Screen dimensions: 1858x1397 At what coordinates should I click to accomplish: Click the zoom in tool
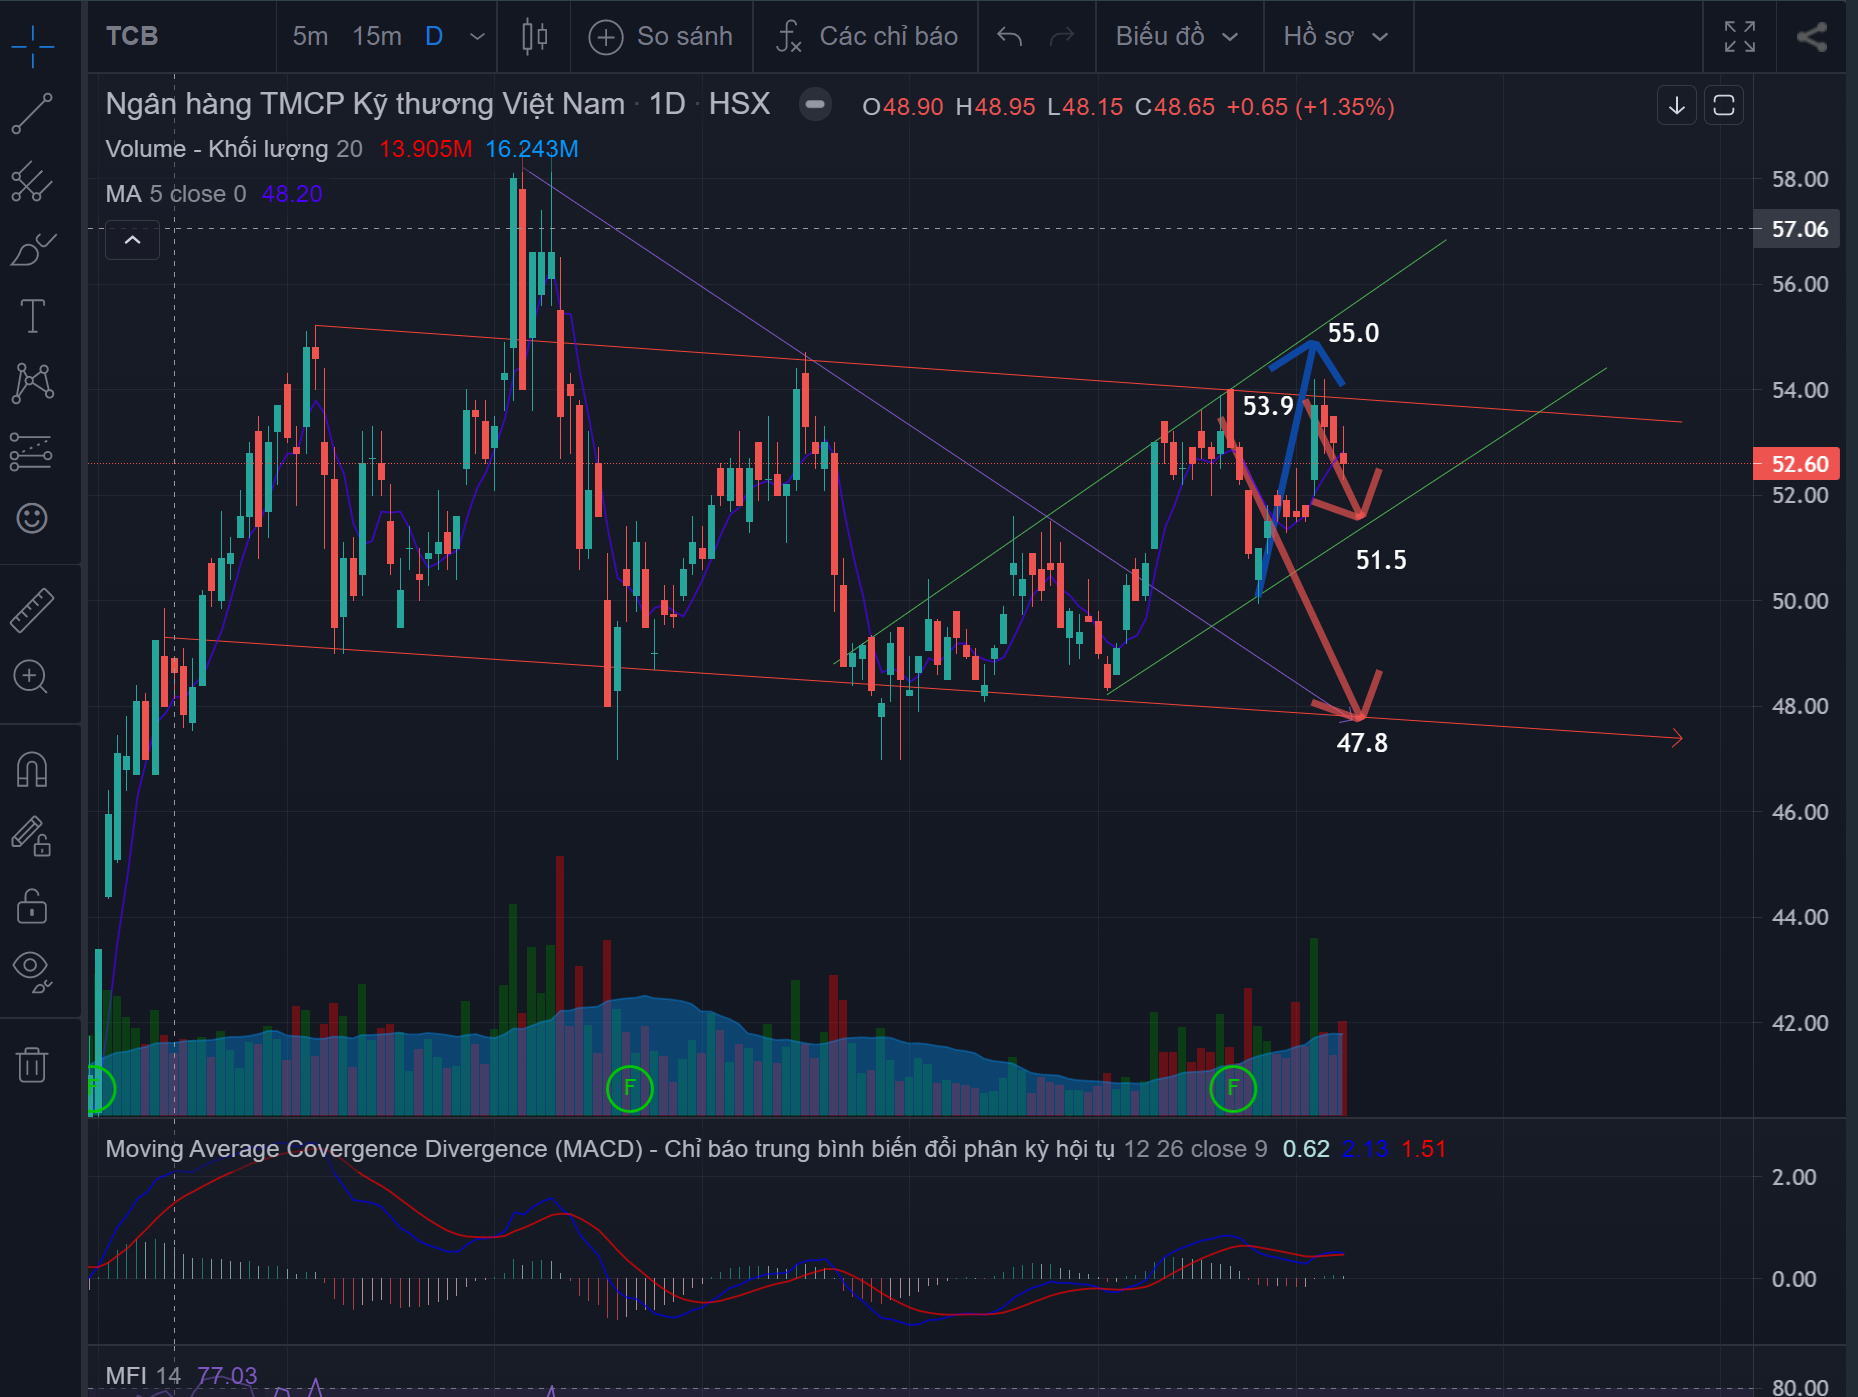click(x=32, y=677)
